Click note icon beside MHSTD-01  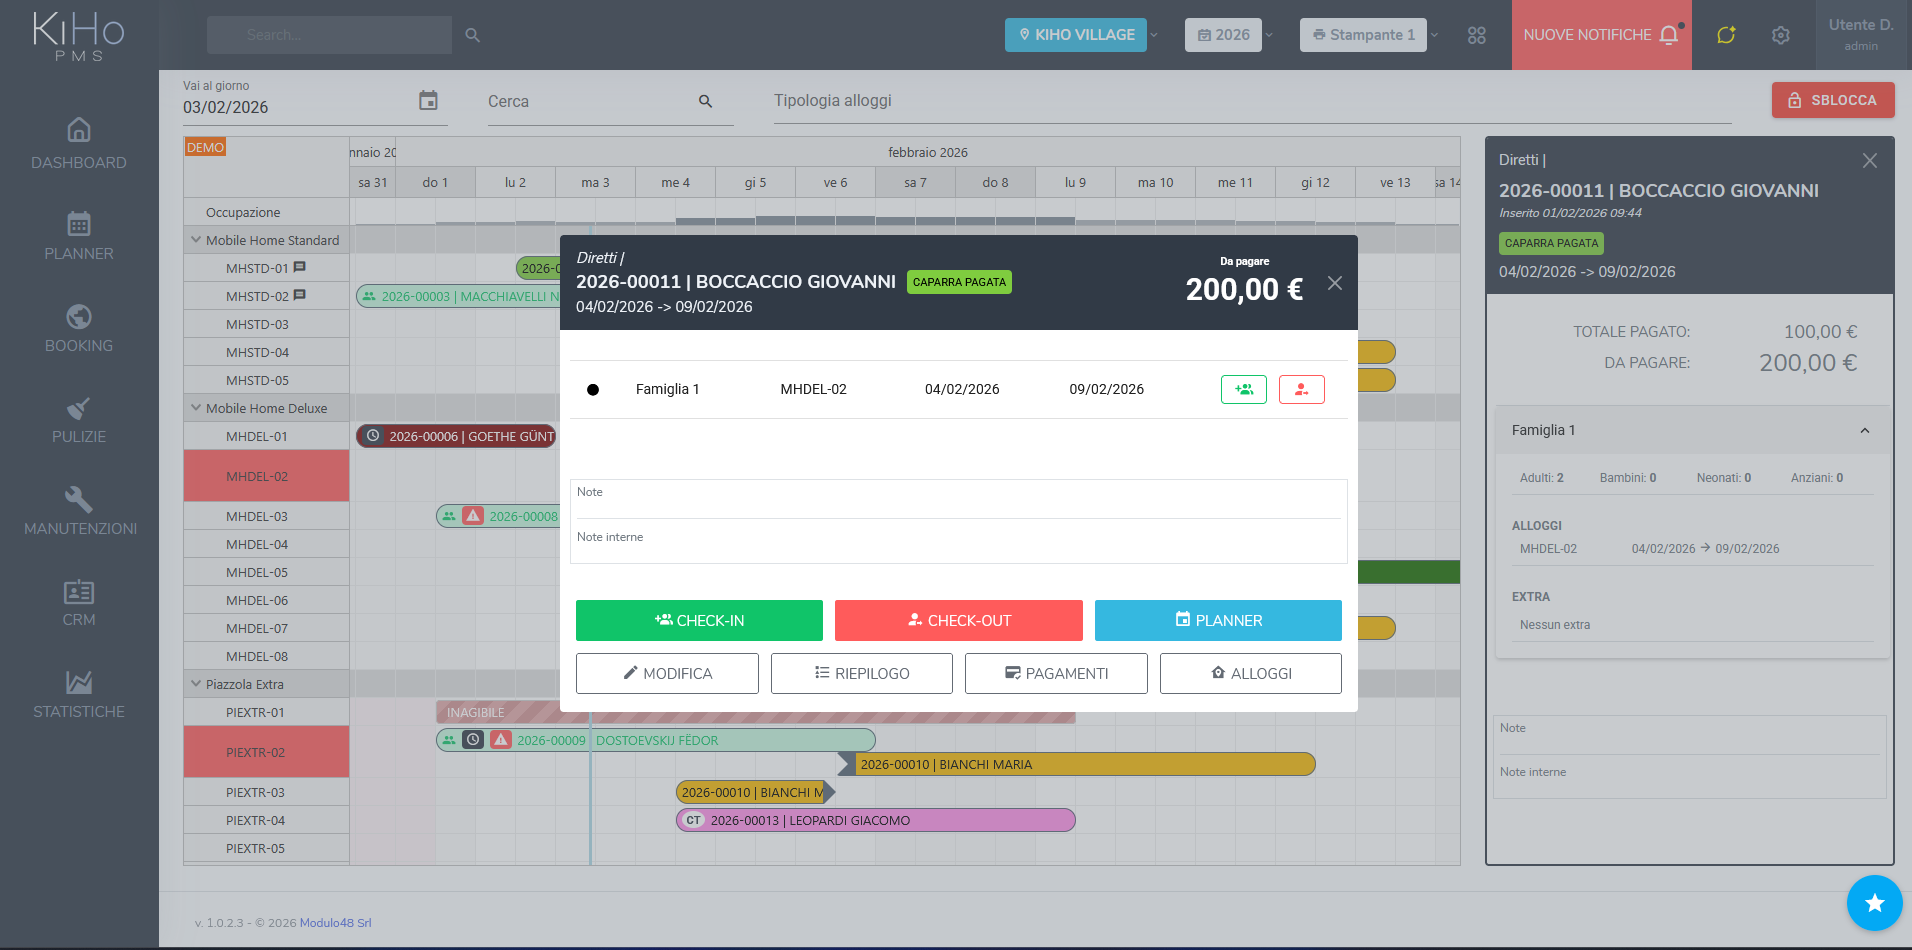(x=299, y=267)
